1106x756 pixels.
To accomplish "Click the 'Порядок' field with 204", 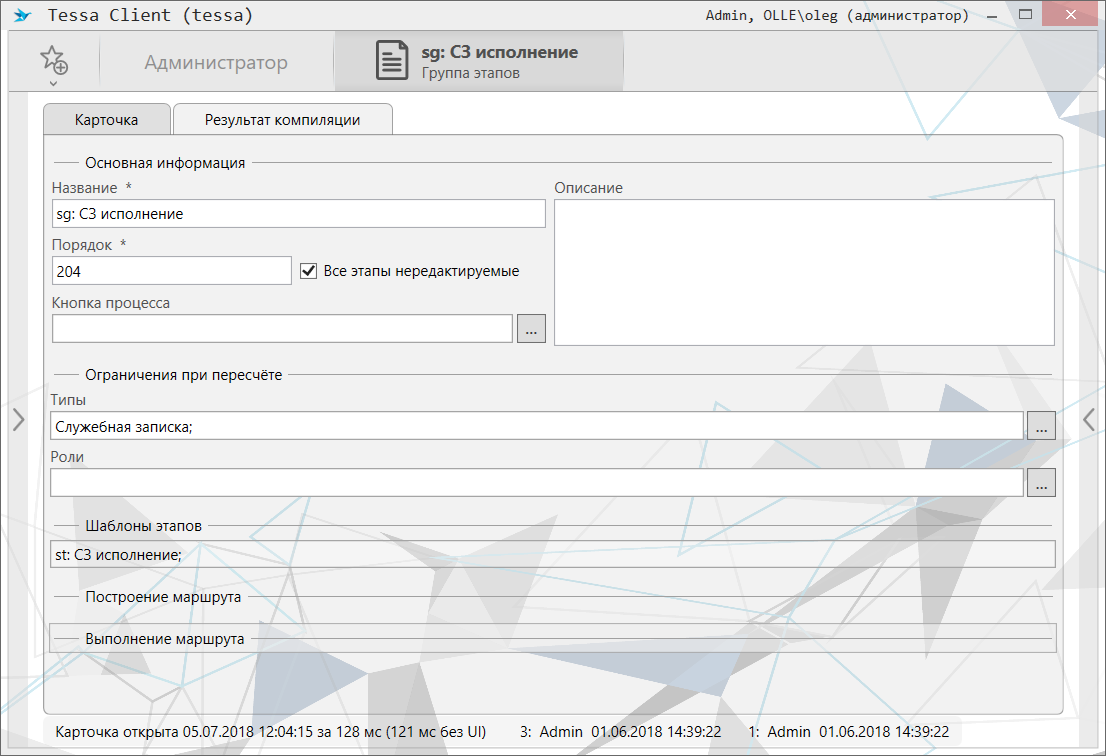I will tap(171, 271).
